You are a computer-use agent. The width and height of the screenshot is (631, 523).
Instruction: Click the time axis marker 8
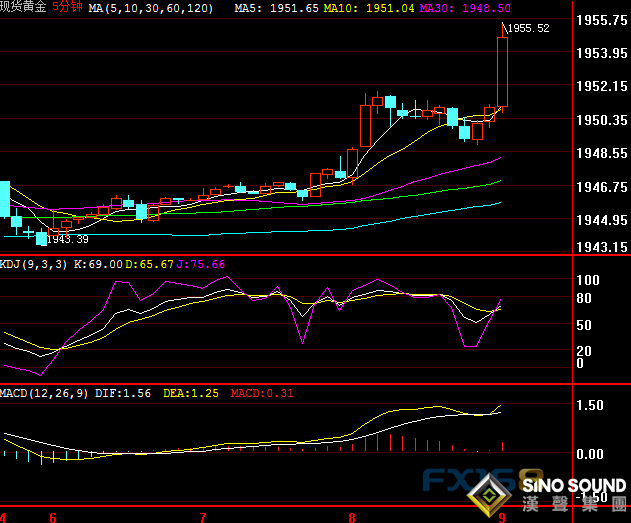pyautogui.click(x=352, y=517)
